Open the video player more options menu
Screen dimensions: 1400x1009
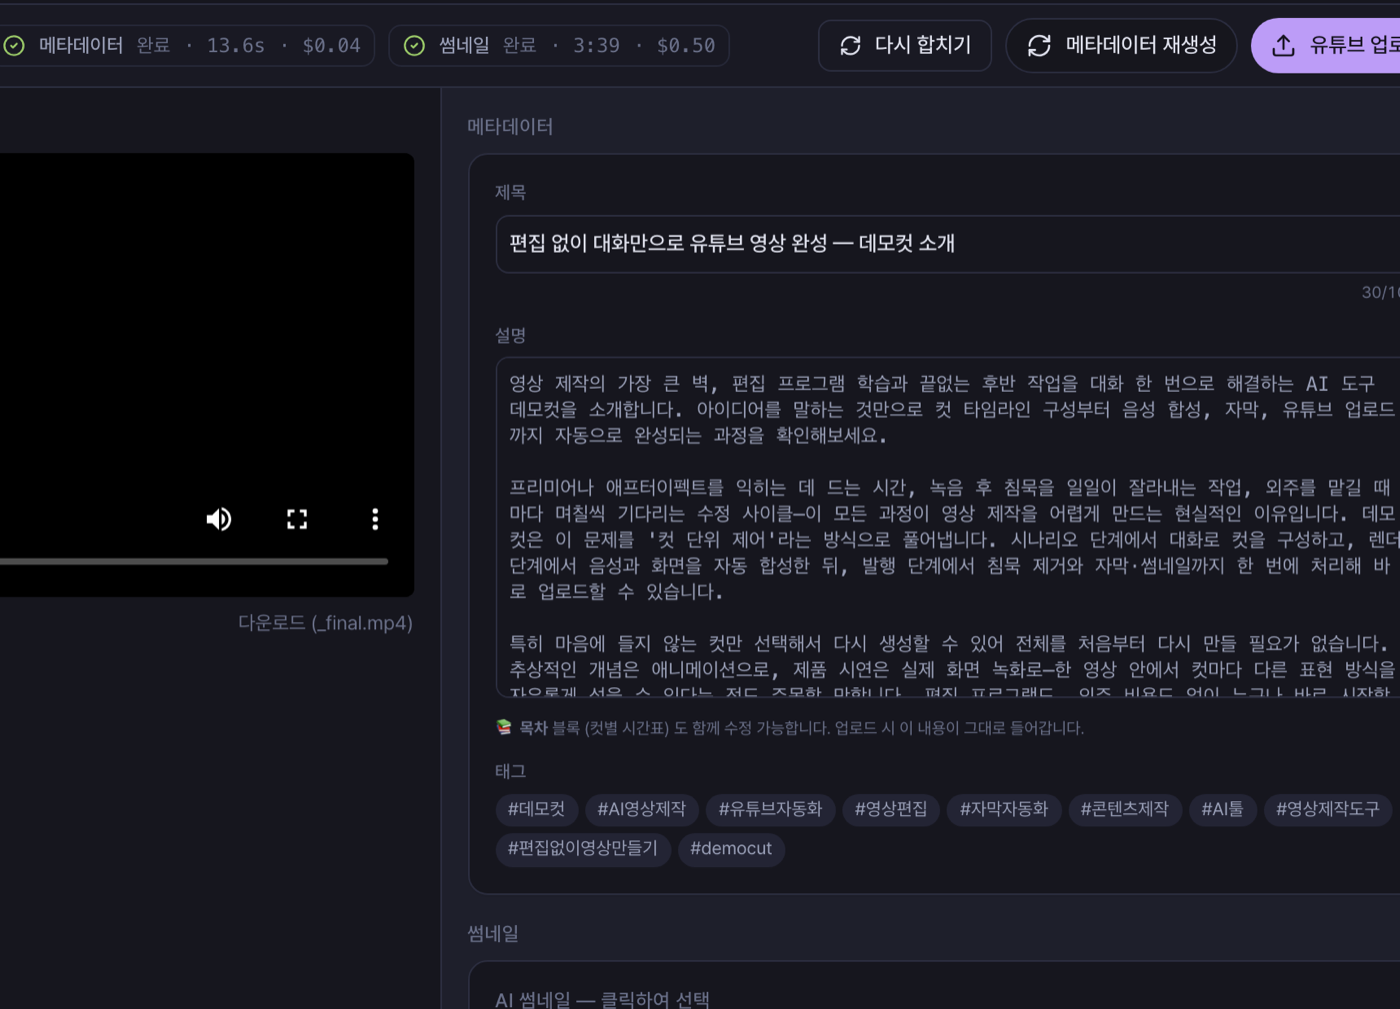(375, 519)
